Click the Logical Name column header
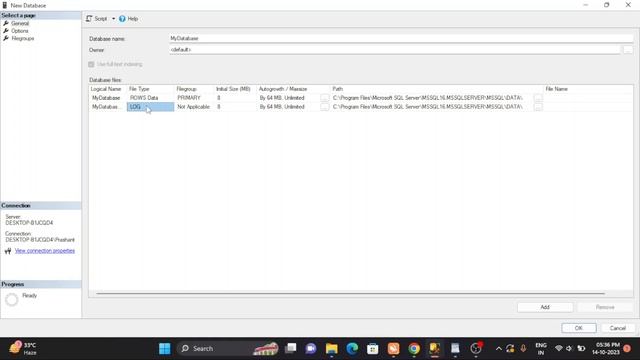Viewport: 640px width, 360px height. (106, 89)
